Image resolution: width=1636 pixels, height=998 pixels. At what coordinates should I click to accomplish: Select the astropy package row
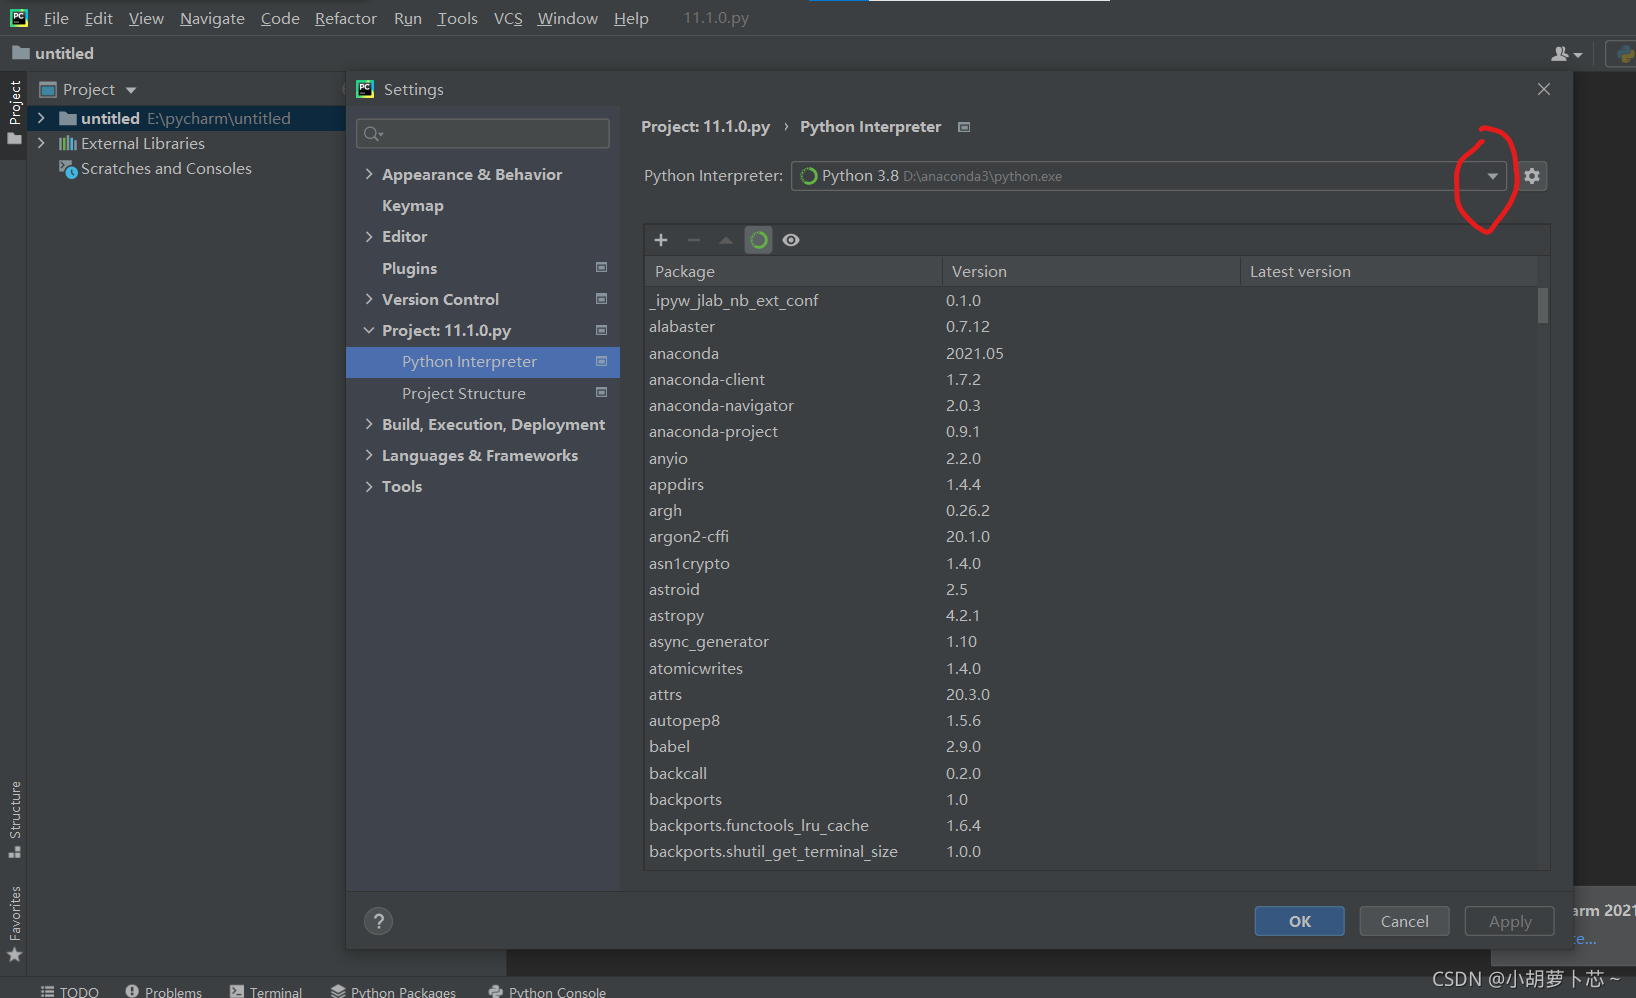click(x=1091, y=615)
